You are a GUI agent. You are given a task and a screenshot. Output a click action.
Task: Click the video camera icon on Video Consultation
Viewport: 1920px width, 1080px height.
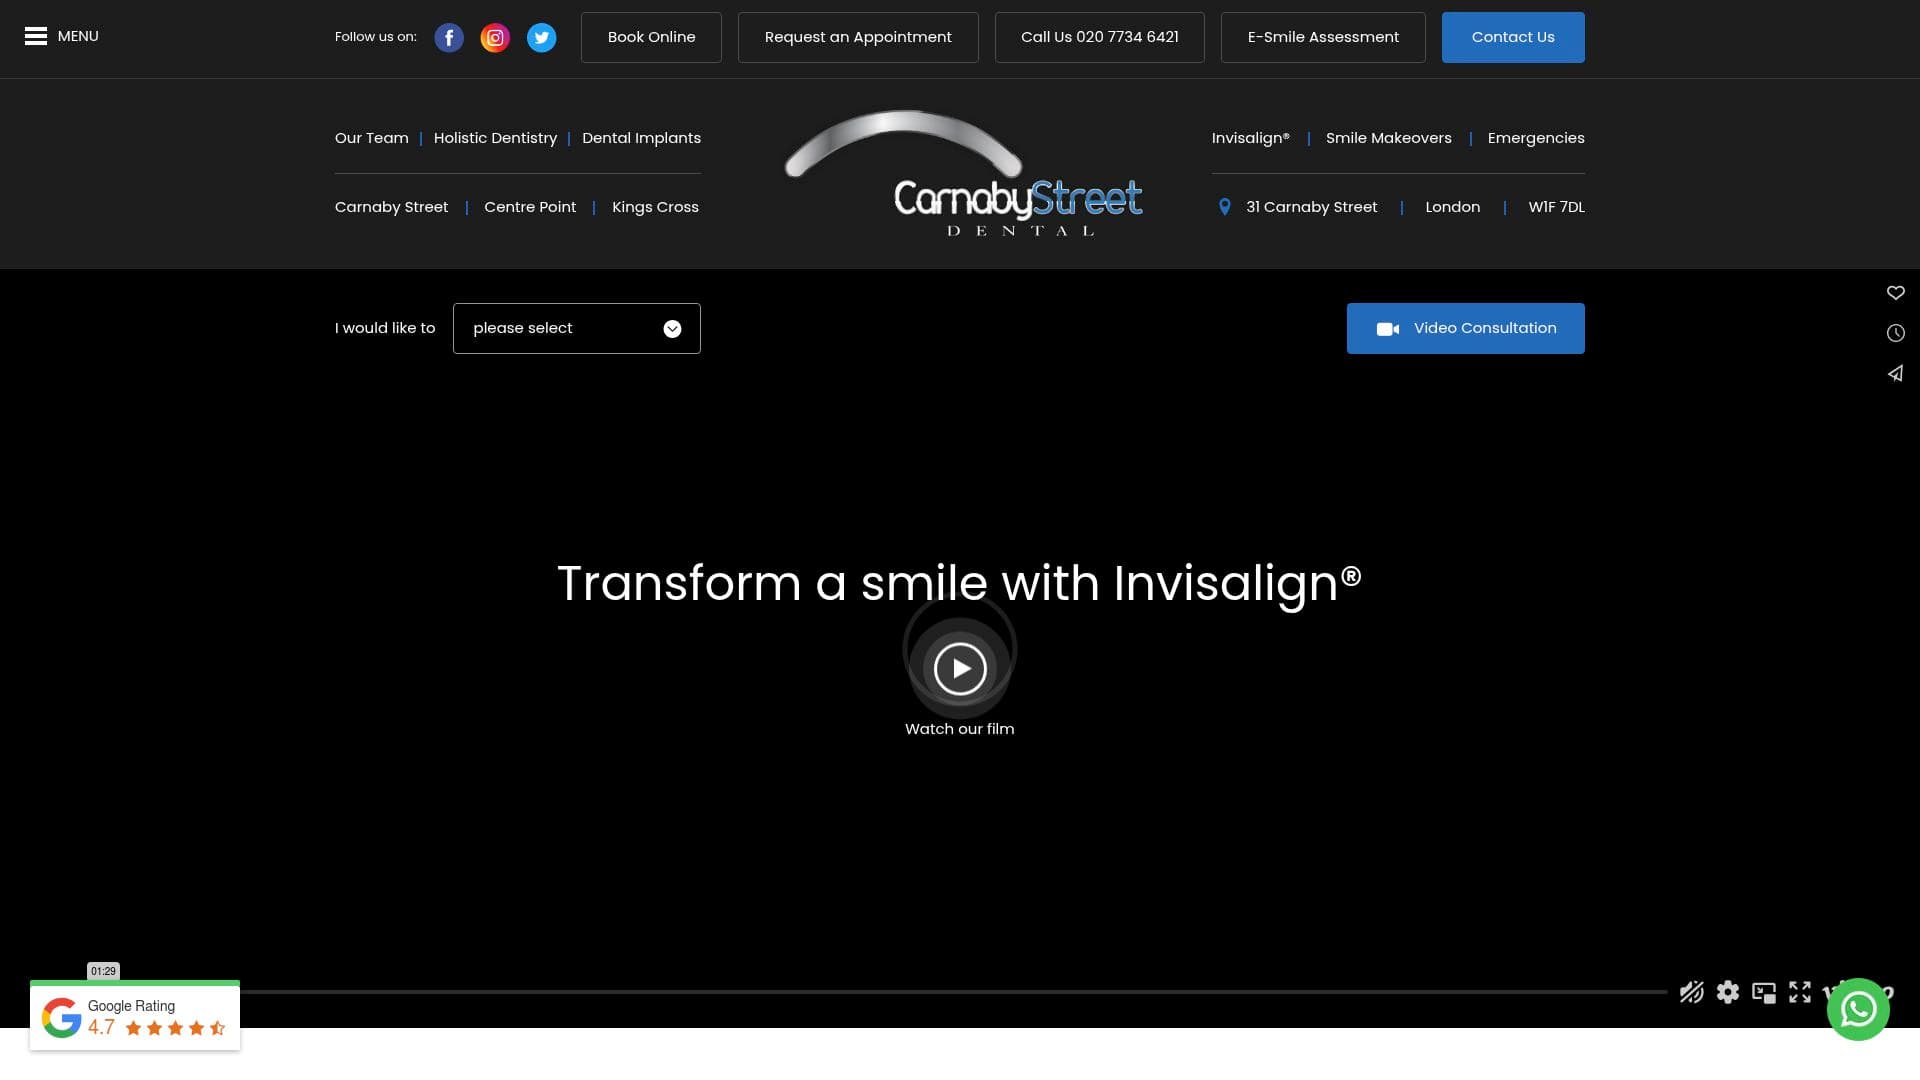1388,329
